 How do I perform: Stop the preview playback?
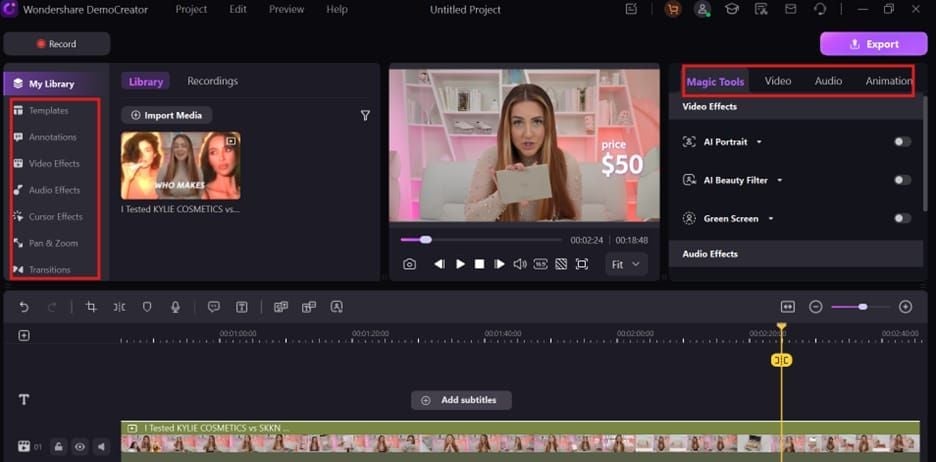[x=479, y=264]
